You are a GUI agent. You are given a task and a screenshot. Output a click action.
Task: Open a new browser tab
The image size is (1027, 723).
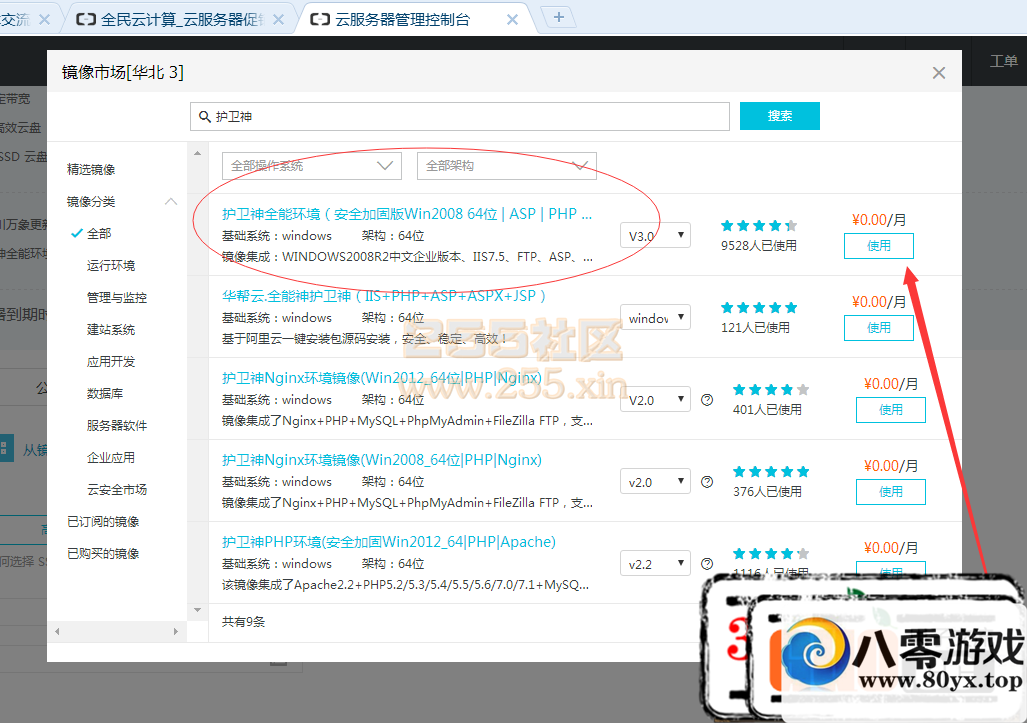click(558, 17)
